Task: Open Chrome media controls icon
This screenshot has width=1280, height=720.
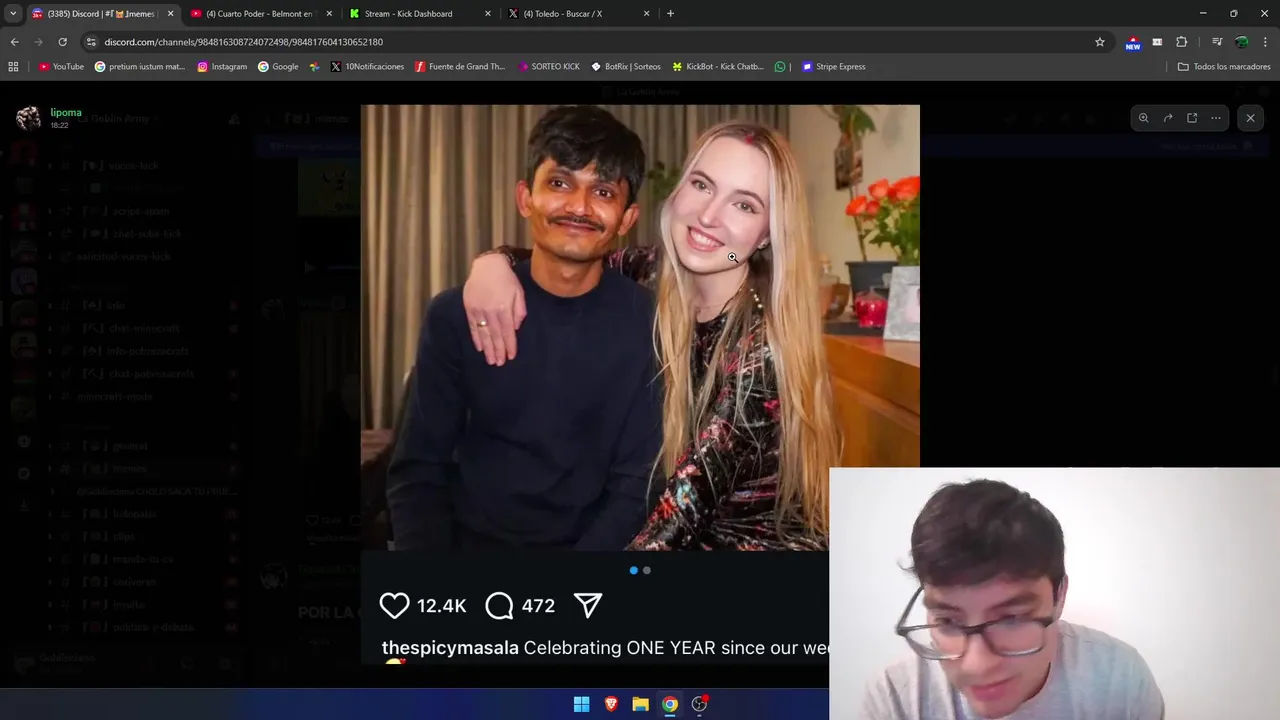Action: pos(1217,42)
